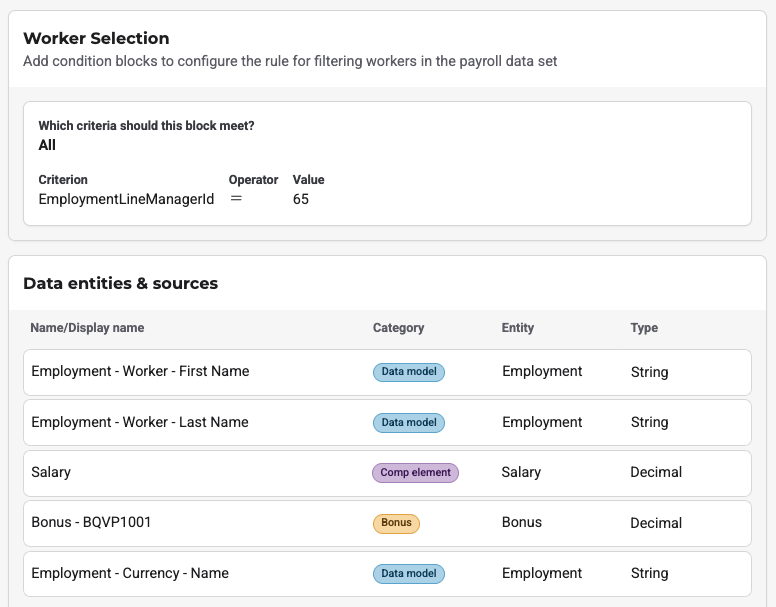Open the Bonus - BQVP1001 row
This screenshot has width=776, height=607.
point(91,522)
